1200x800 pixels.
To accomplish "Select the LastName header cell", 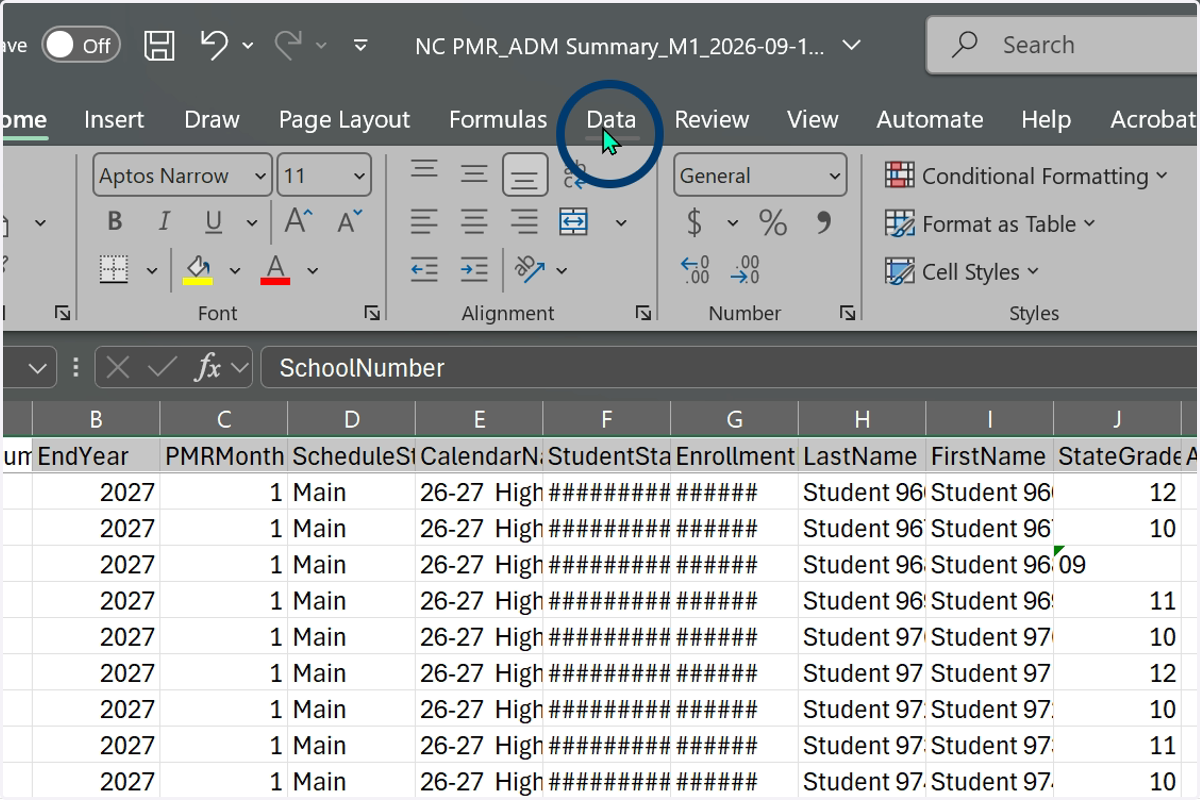I will click(862, 457).
